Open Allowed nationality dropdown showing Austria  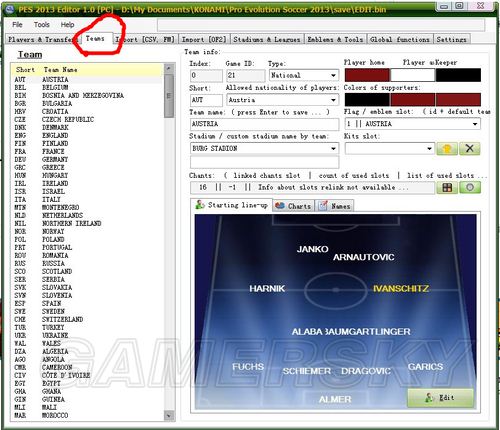click(333, 100)
